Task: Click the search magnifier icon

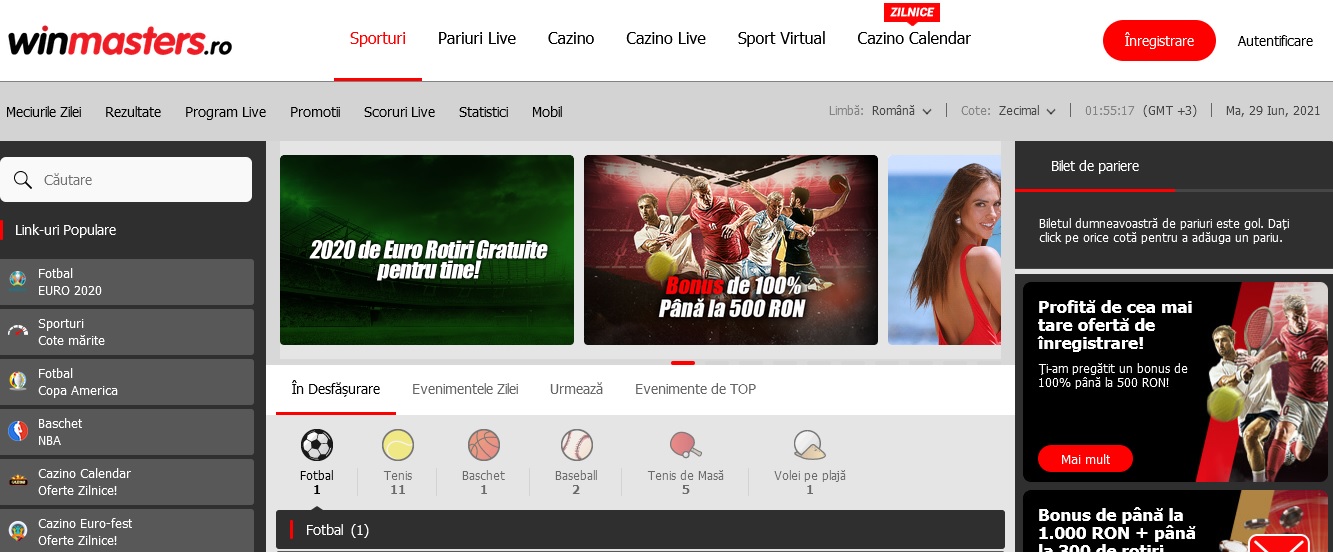Action: (23, 180)
